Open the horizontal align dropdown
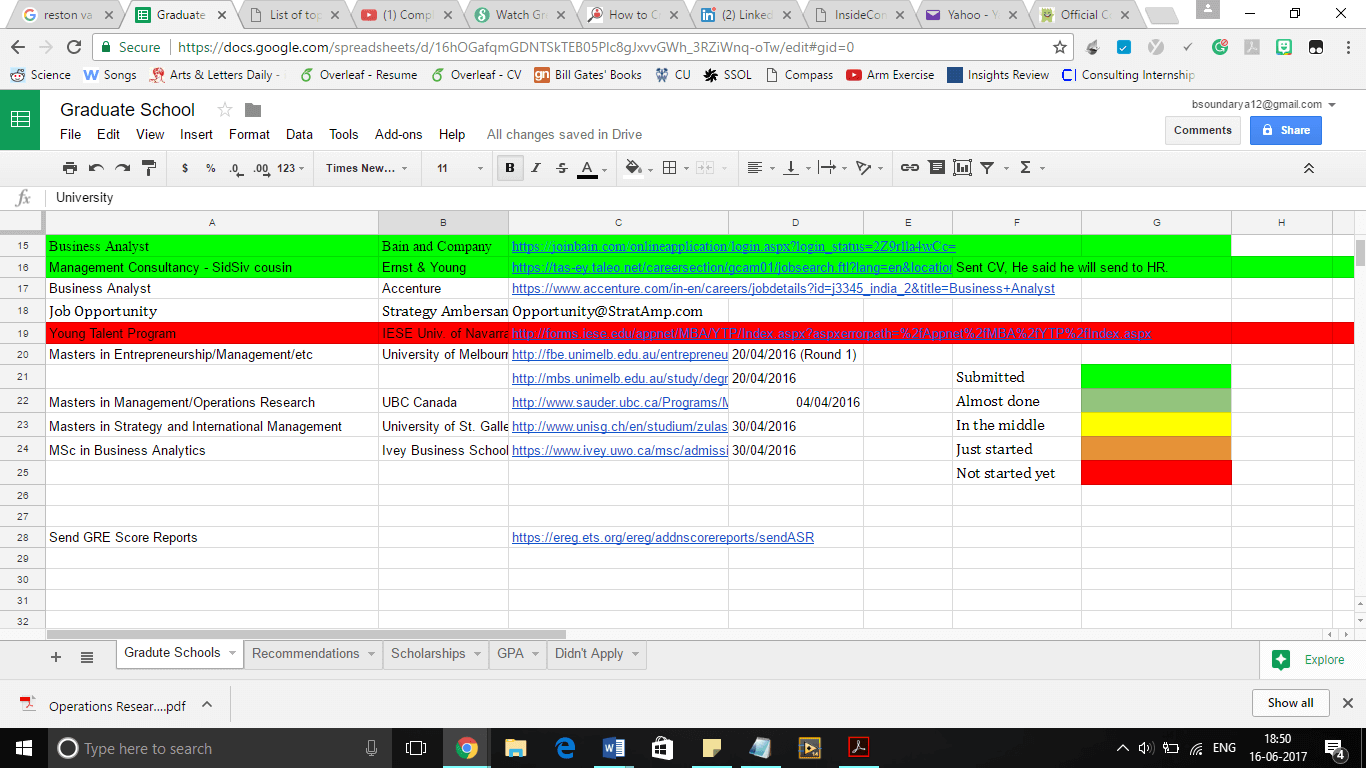This screenshot has width=1366, height=768. click(x=760, y=168)
